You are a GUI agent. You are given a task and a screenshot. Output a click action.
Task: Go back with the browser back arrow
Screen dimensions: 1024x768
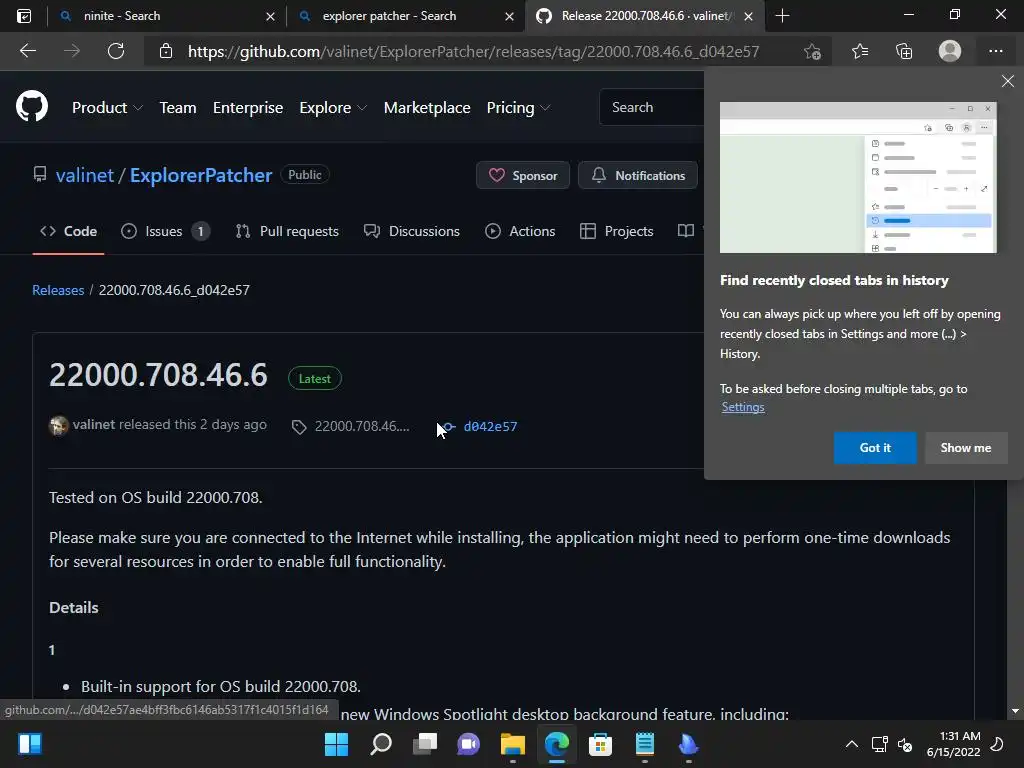(28, 51)
